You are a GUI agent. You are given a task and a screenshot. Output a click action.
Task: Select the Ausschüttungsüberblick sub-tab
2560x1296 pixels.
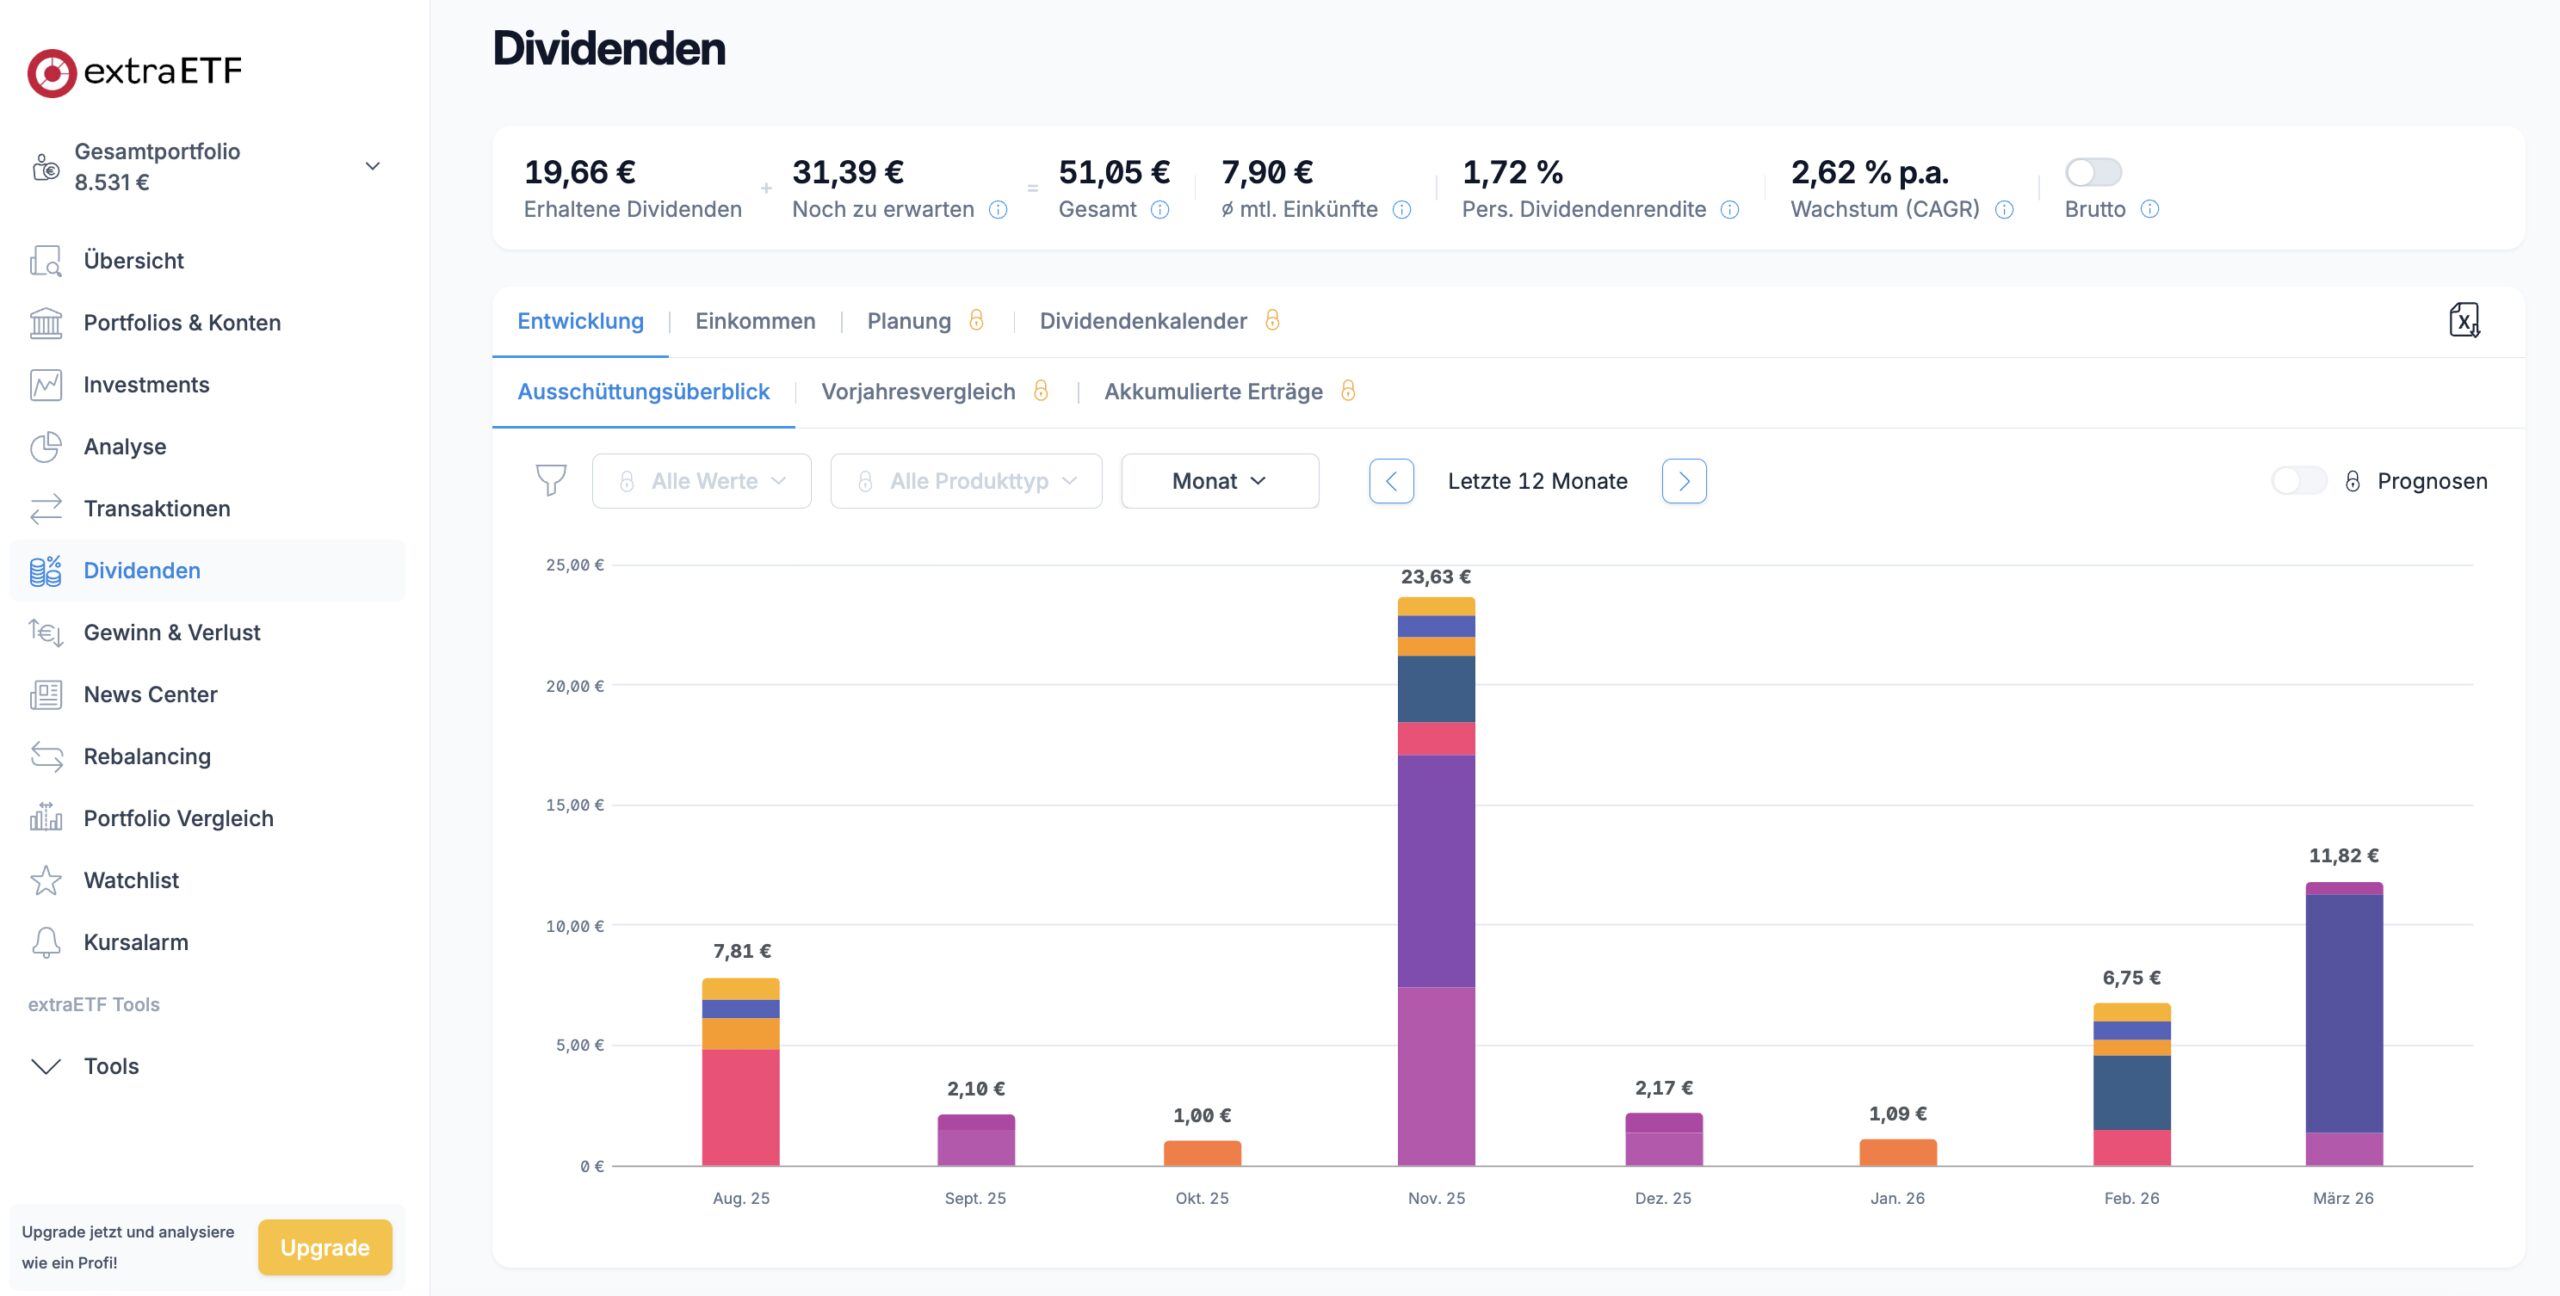pos(643,391)
